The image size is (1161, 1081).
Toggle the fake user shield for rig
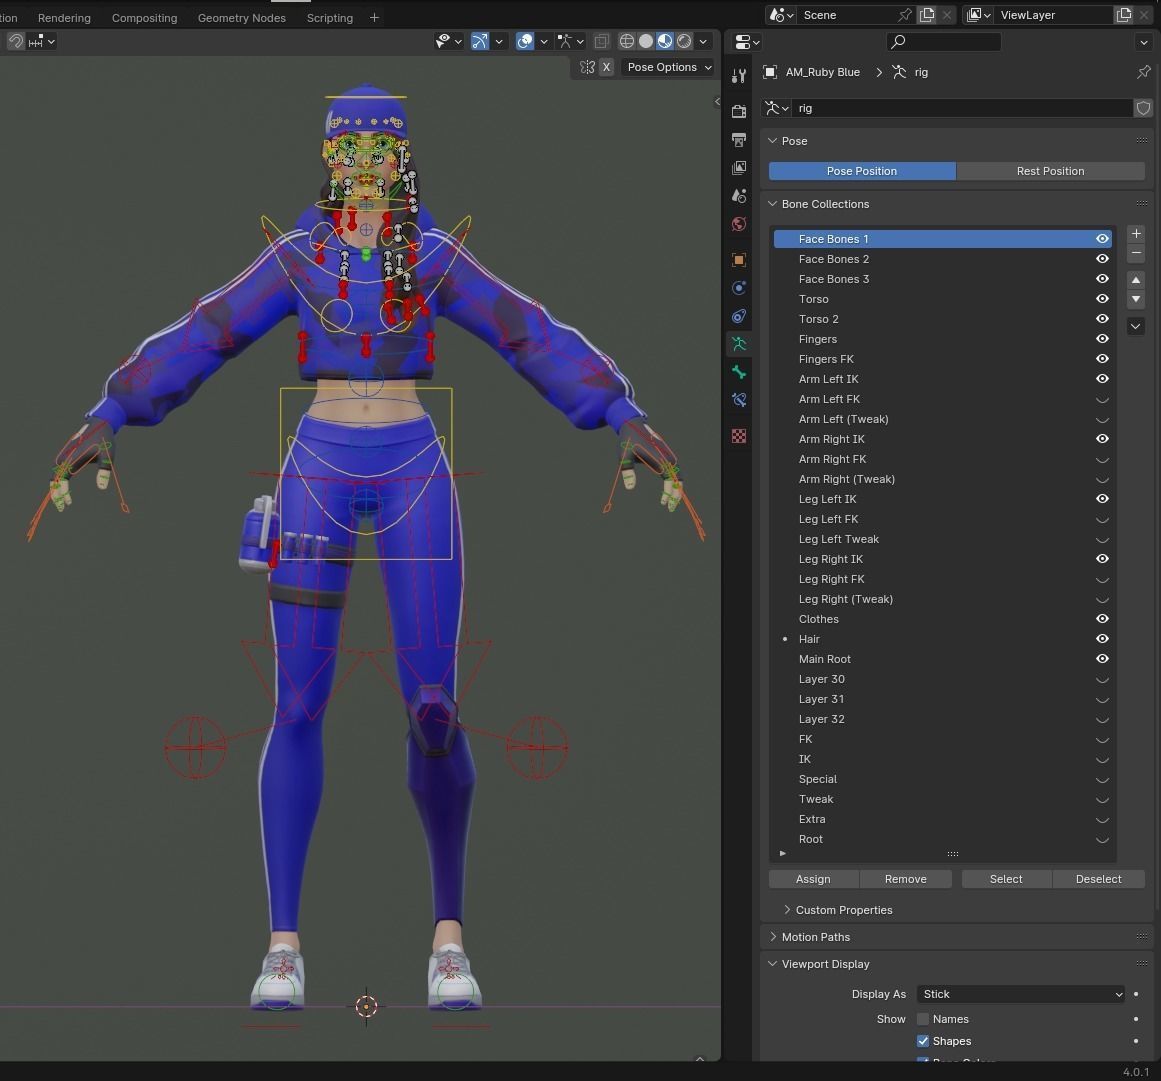[x=1143, y=108]
